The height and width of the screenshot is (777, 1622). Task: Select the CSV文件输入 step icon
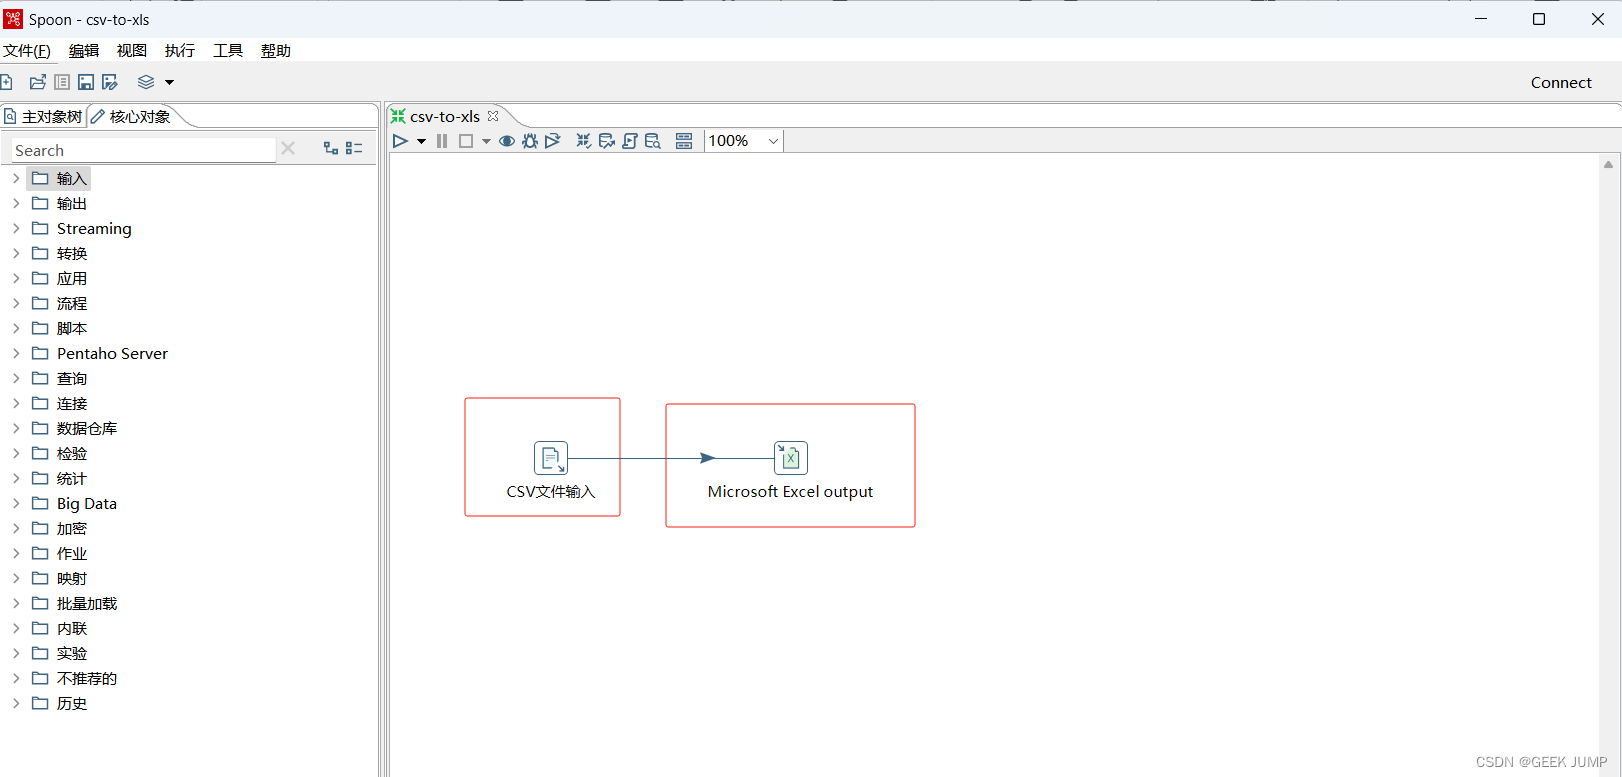[x=551, y=458]
